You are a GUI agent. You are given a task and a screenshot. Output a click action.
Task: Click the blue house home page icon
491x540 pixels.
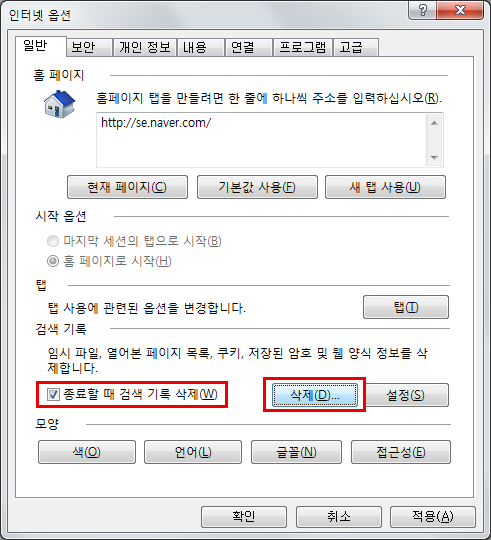click(x=59, y=105)
